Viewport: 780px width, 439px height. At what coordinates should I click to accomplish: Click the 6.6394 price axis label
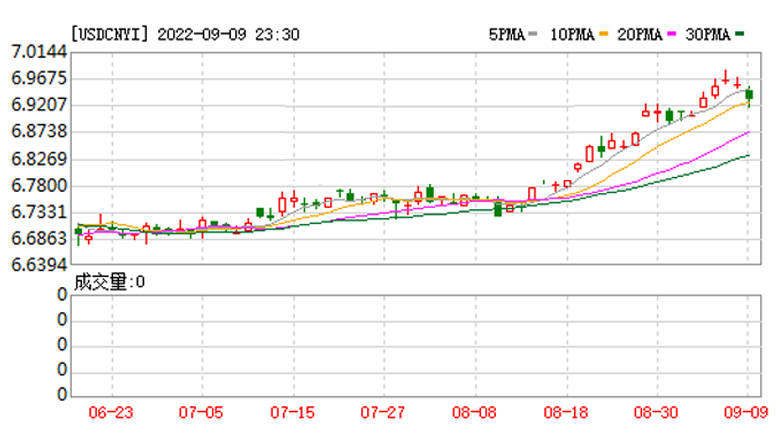coord(39,264)
